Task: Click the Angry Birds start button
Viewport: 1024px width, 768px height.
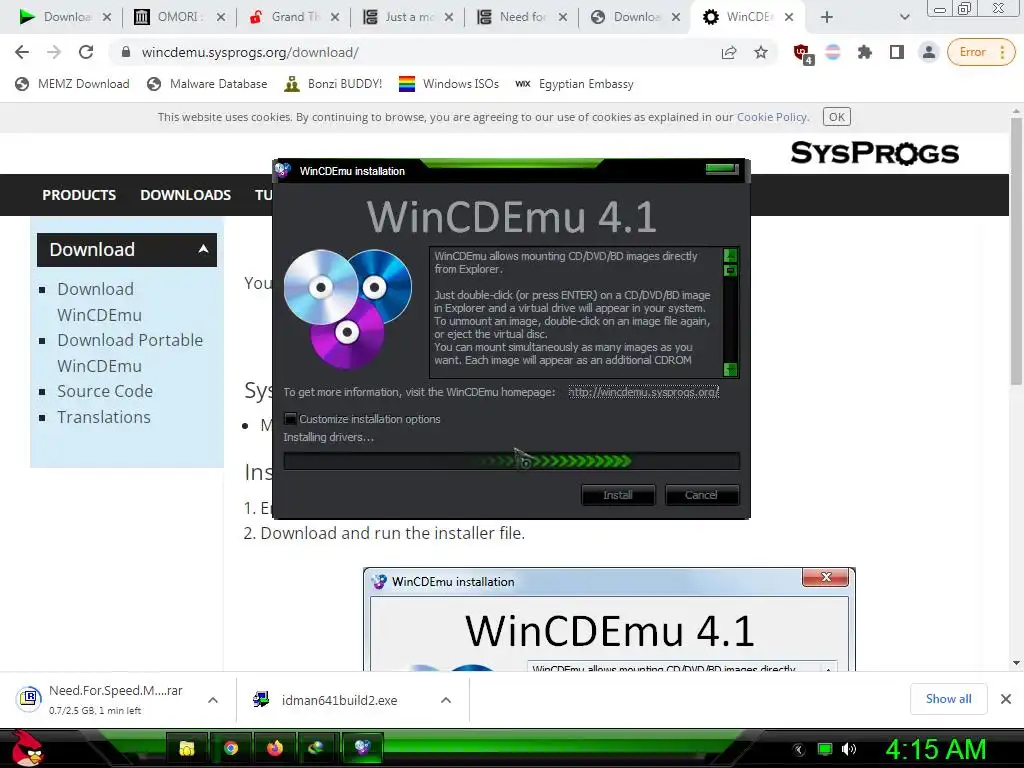Action: pyautogui.click(x=27, y=748)
